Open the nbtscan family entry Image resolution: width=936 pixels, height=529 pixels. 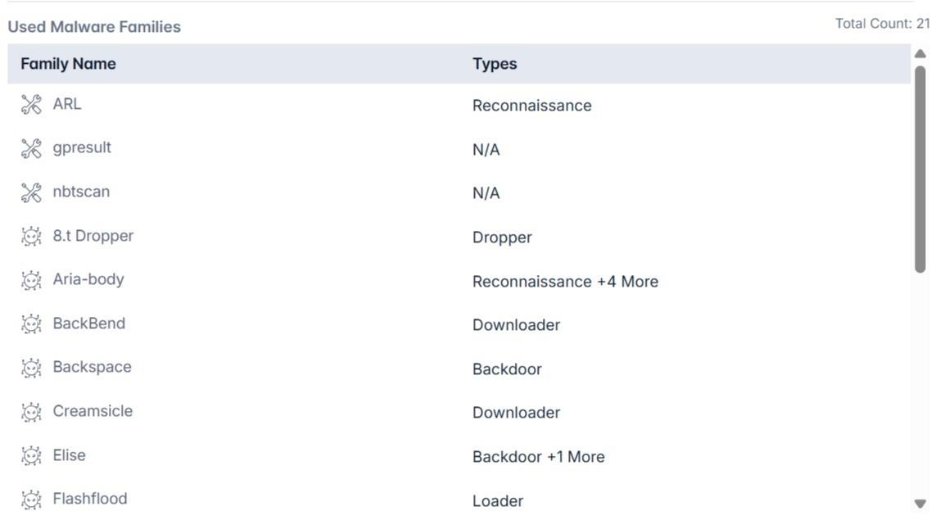tap(81, 192)
